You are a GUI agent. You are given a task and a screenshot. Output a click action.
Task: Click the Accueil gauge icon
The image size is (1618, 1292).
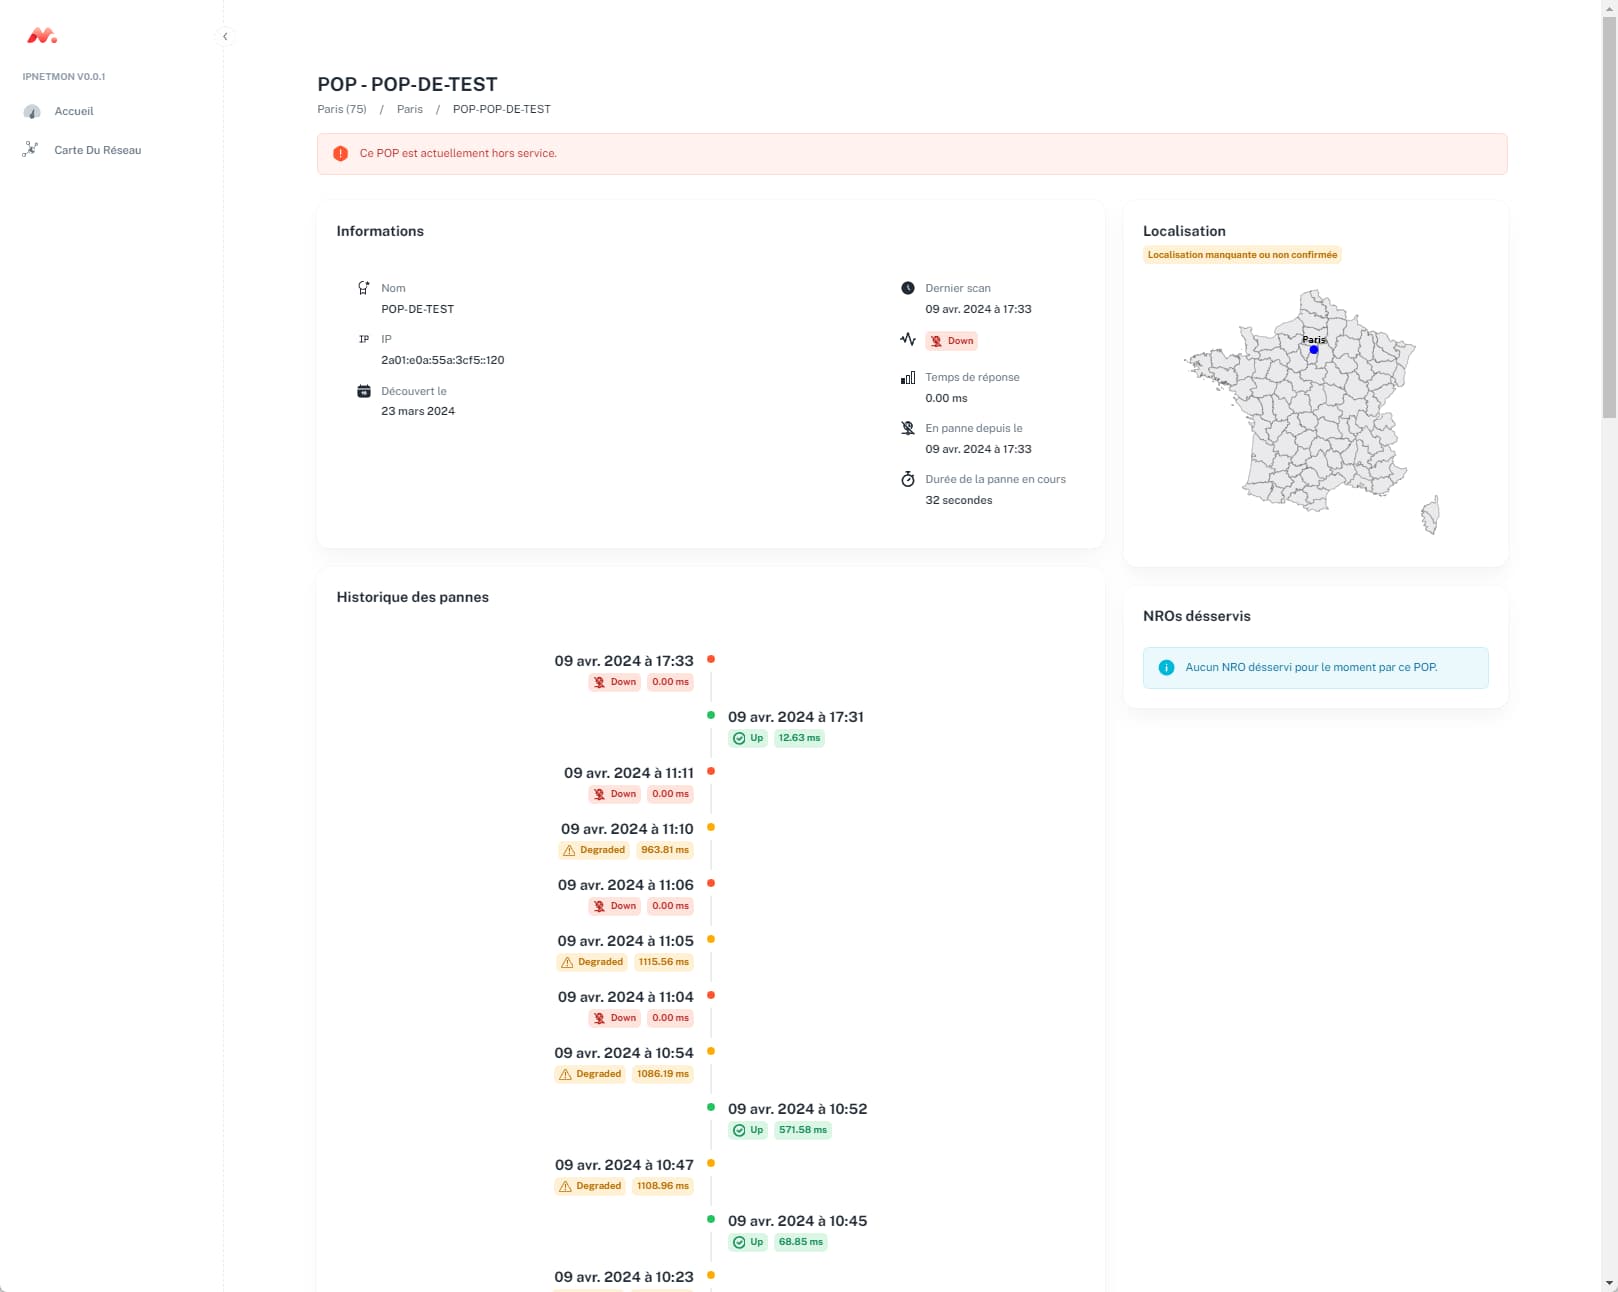32,112
